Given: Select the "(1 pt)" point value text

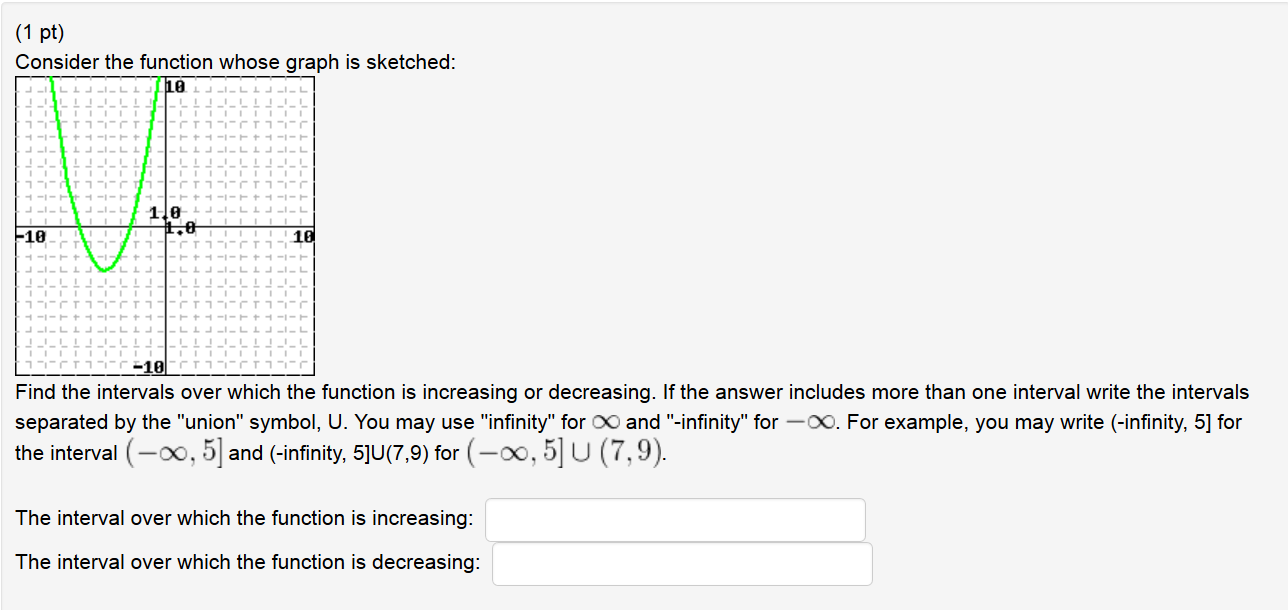Looking at the screenshot, I should [39, 32].
